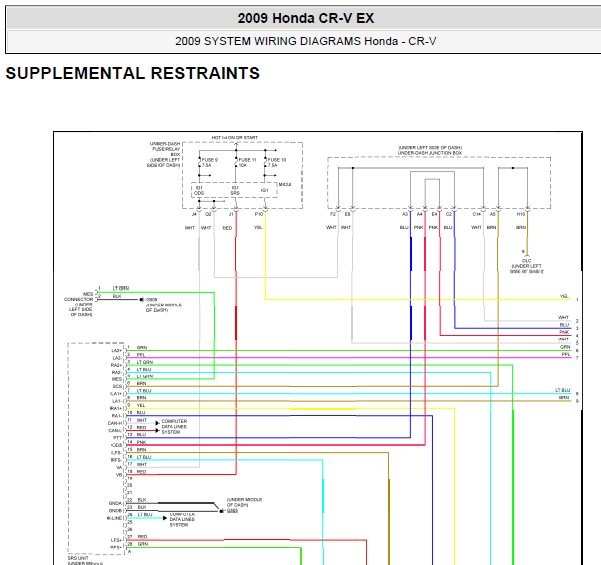Select the 'FUSE 9 7.5A' label
The image size is (601, 565).
tap(210, 163)
